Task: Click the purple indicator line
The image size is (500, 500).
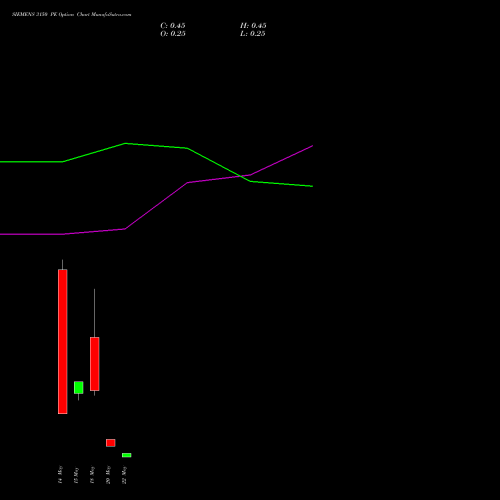Action: (x=156, y=206)
